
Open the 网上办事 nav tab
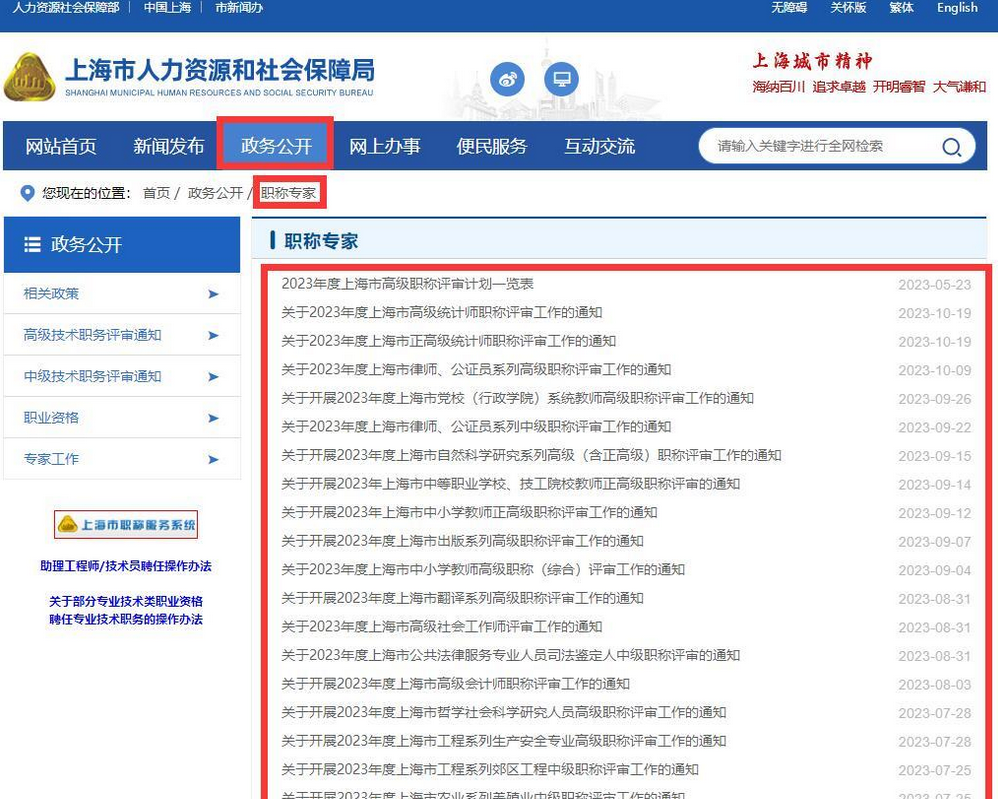(384, 146)
